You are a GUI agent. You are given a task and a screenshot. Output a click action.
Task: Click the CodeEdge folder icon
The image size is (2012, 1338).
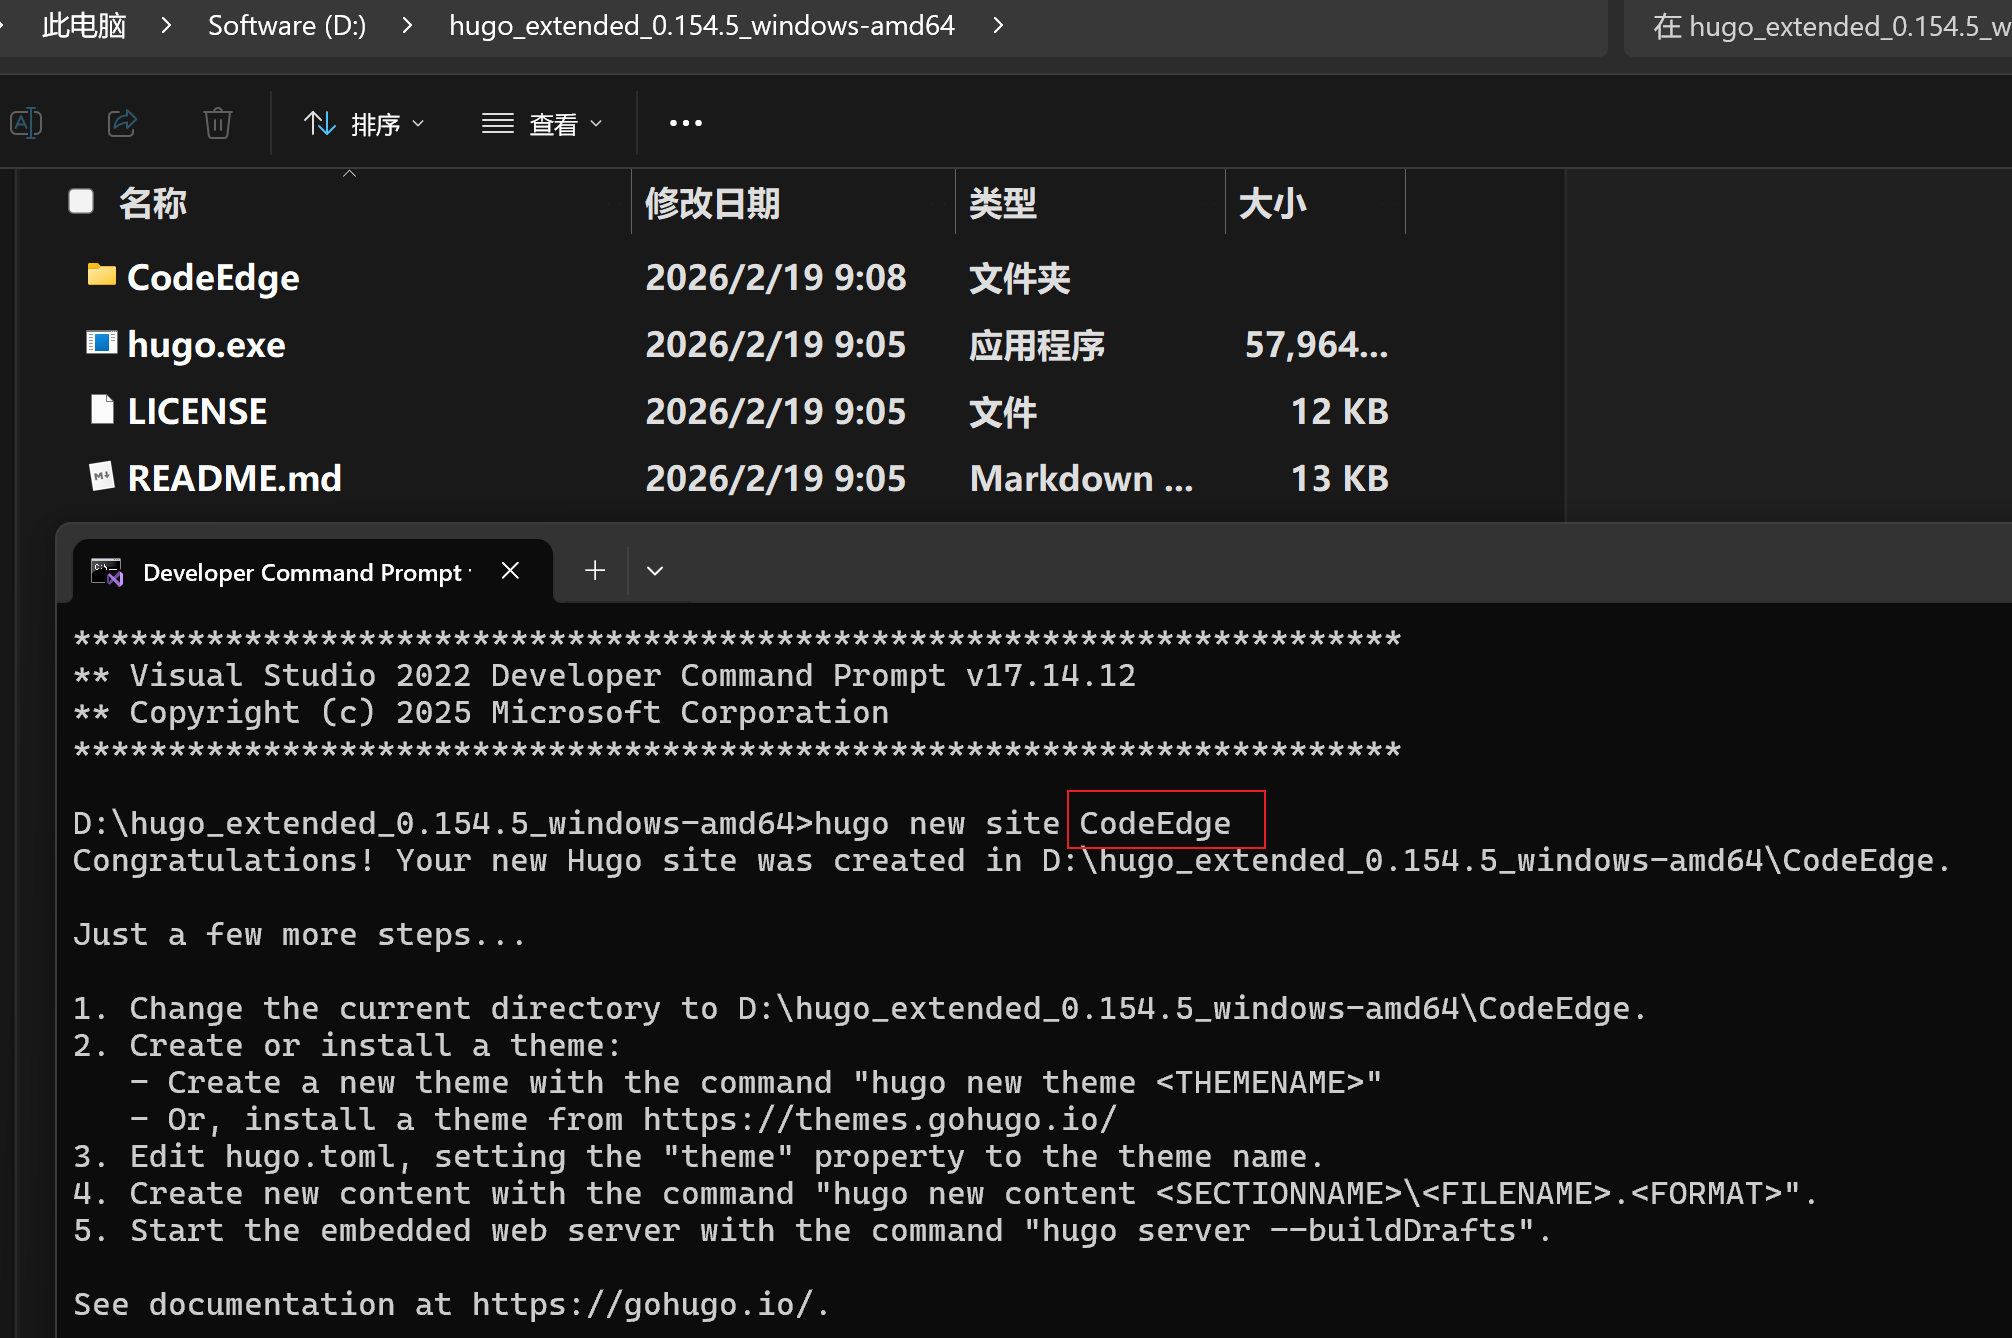pyautogui.click(x=101, y=275)
